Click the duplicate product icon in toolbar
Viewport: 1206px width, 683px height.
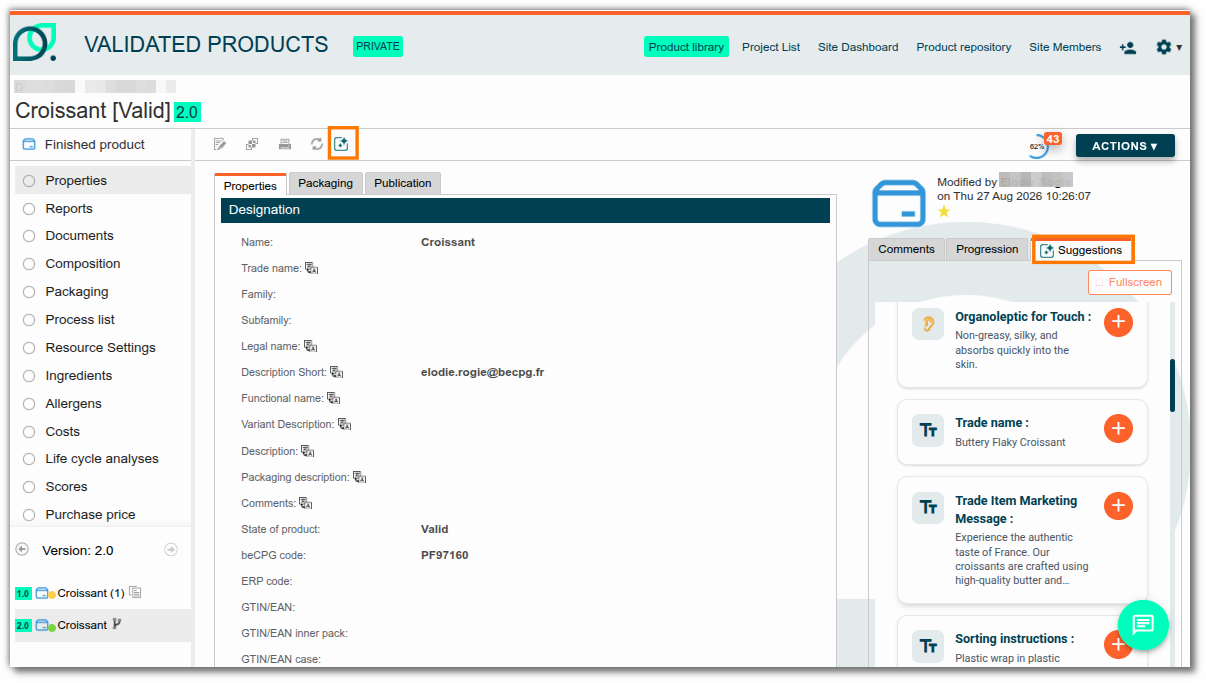coord(252,144)
